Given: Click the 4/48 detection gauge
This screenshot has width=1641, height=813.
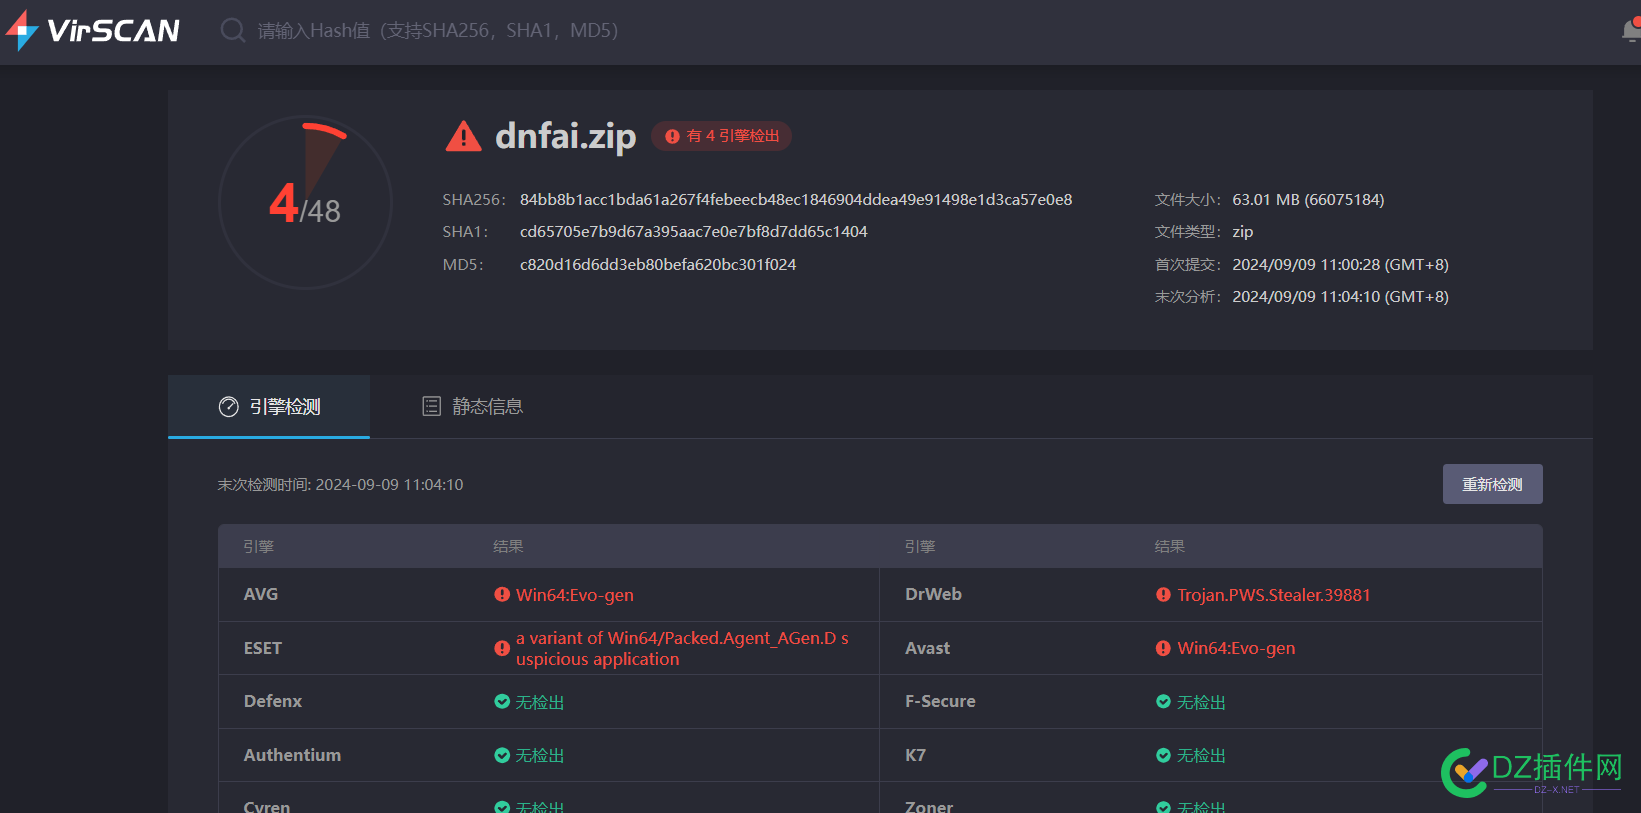Looking at the screenshot, I should [305, 203].
